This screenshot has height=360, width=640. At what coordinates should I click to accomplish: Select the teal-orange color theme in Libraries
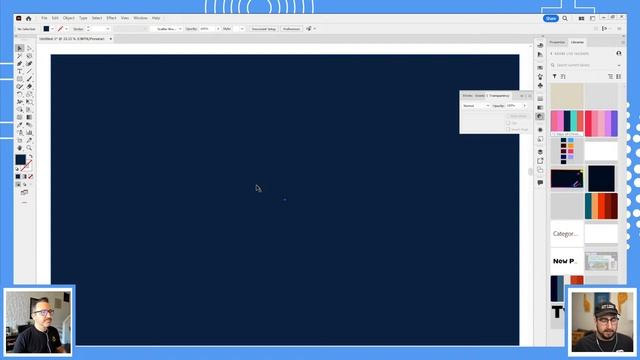tap(601, 206)
